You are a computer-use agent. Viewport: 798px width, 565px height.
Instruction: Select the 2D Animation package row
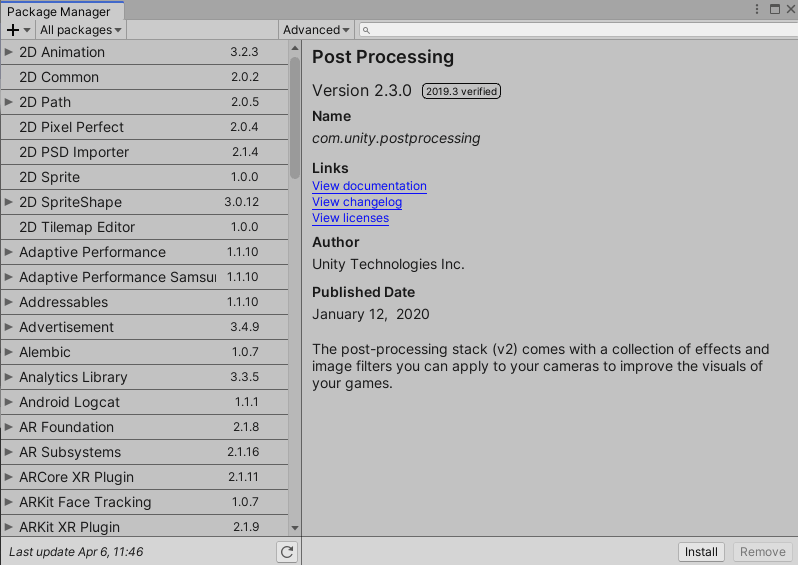145,52
